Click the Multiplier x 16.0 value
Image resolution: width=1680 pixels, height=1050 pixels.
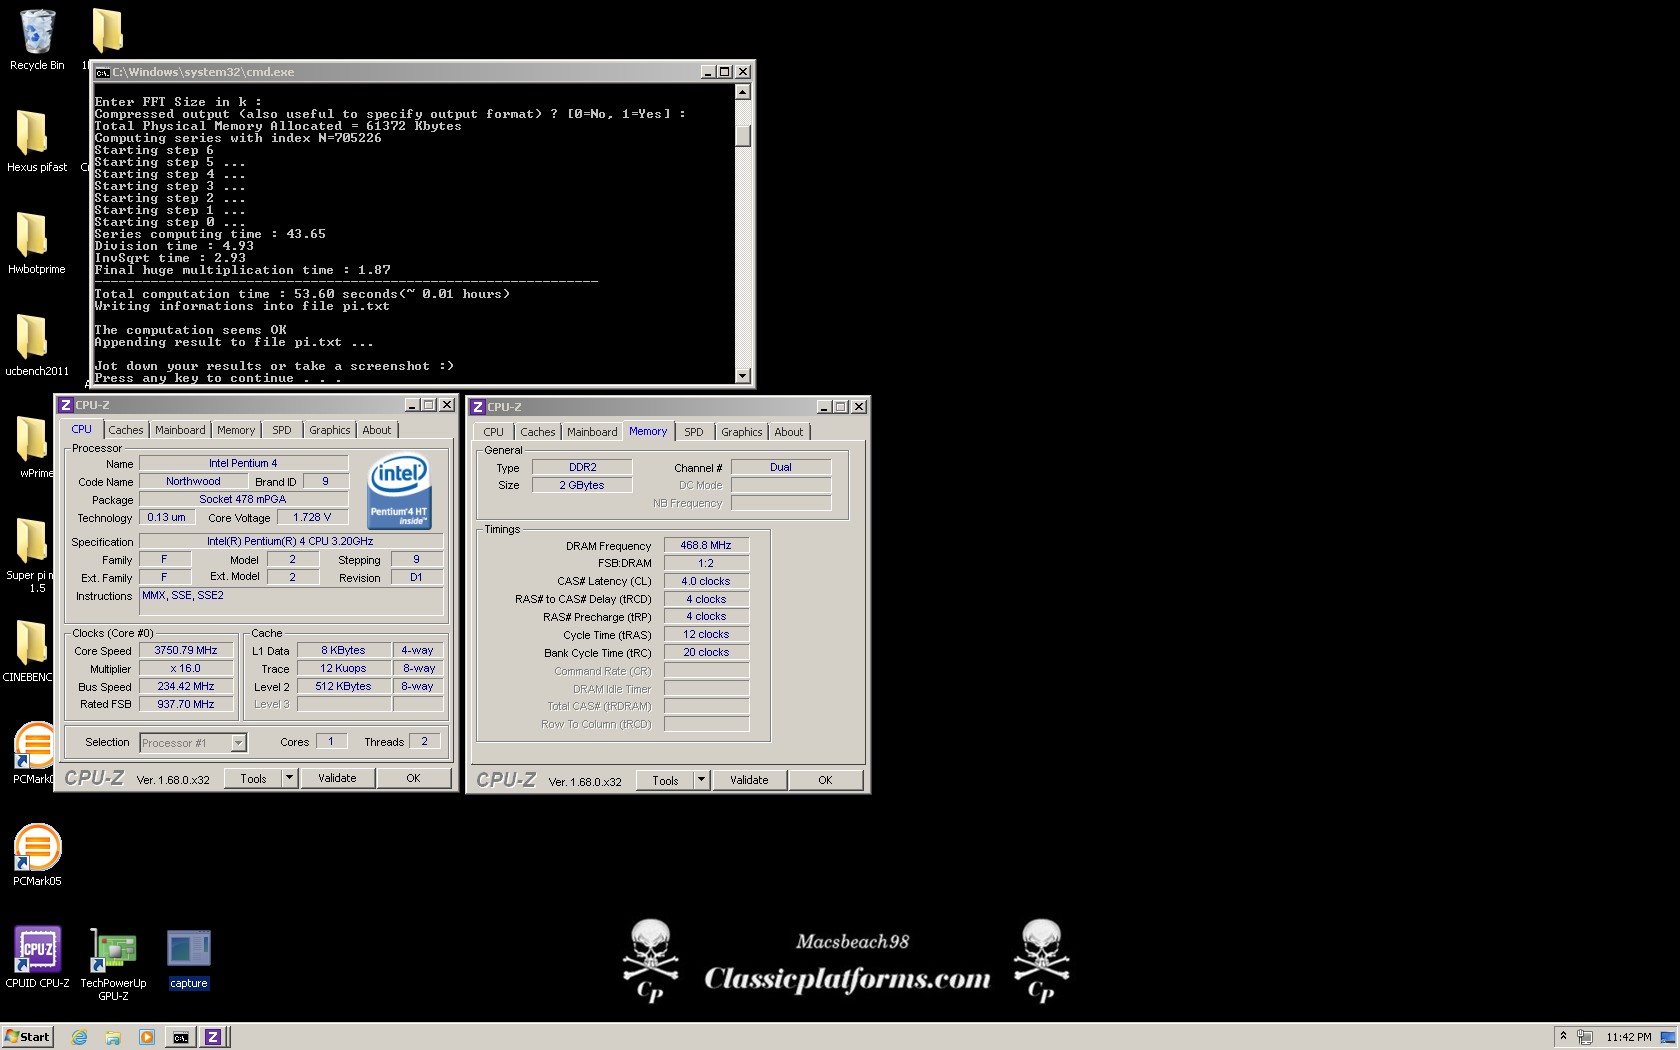(x=186, y=668)
